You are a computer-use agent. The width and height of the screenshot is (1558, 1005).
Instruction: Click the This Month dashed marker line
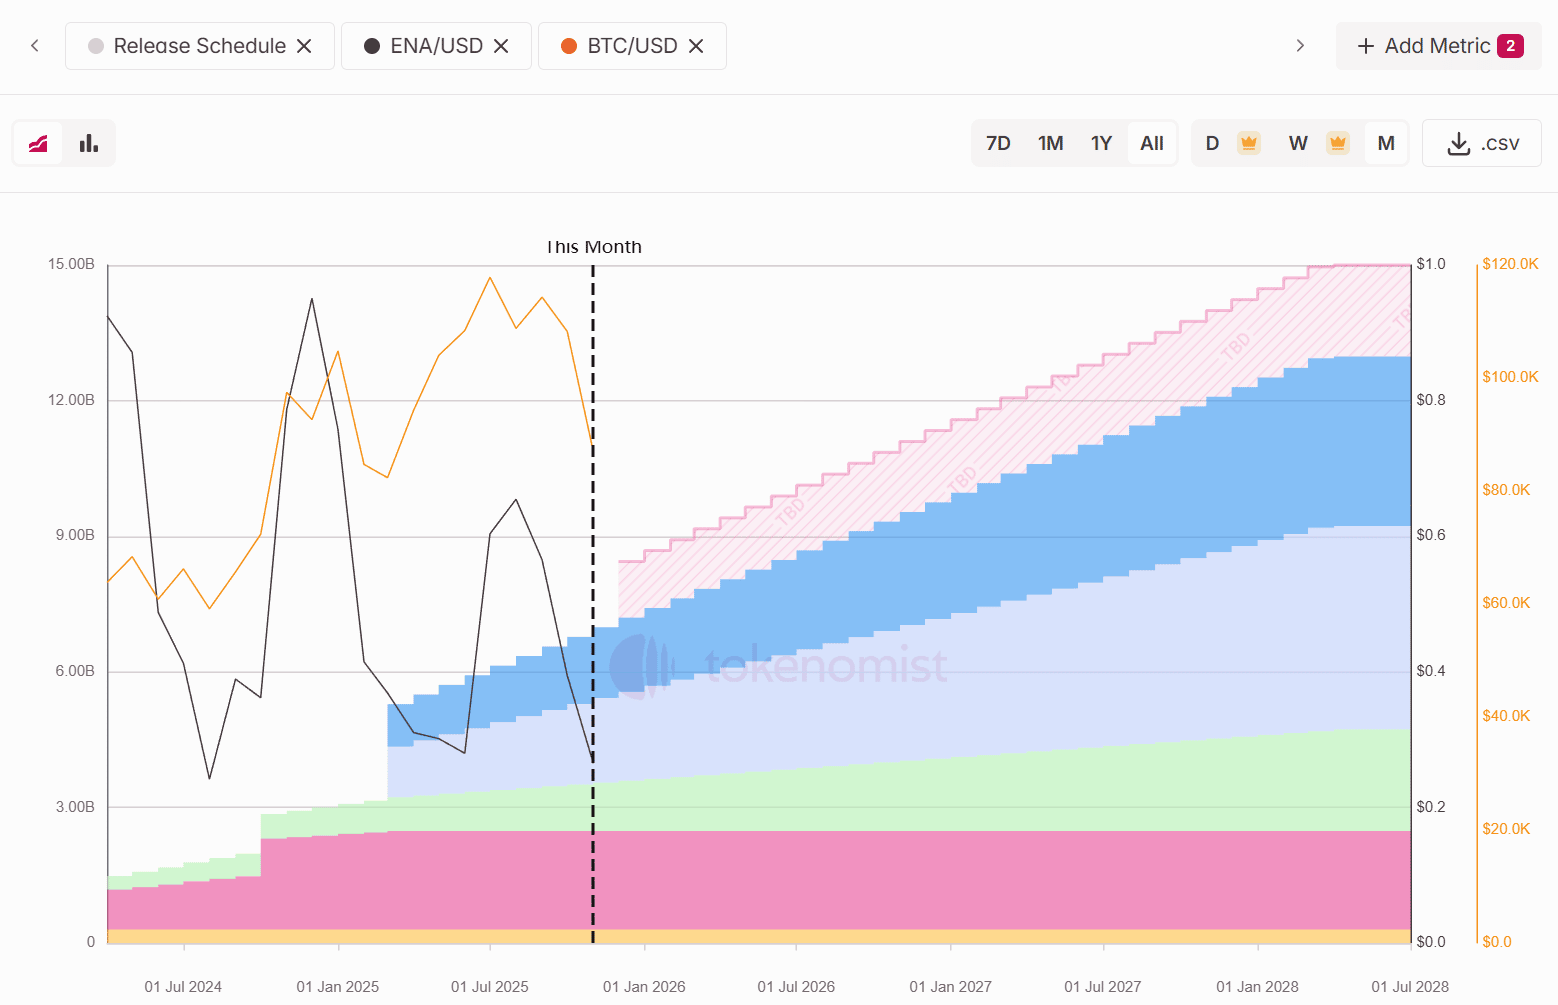coord(593,600)
